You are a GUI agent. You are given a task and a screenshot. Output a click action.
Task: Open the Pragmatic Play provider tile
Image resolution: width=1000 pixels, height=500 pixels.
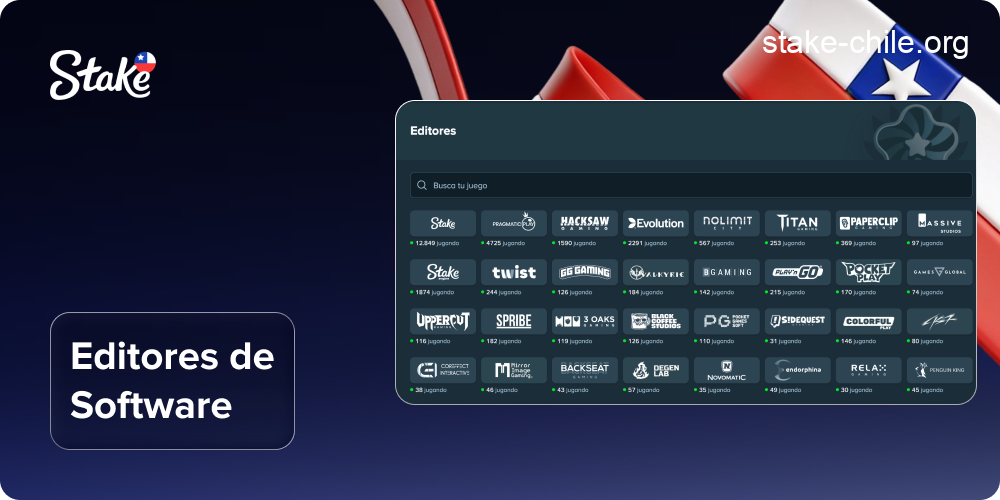513,223
